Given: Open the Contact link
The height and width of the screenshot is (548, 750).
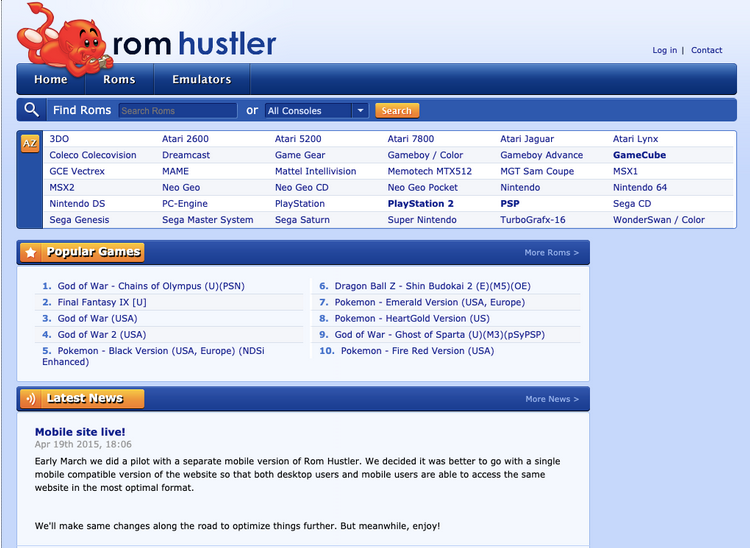Looking at the screenshot, I should 706,50.
